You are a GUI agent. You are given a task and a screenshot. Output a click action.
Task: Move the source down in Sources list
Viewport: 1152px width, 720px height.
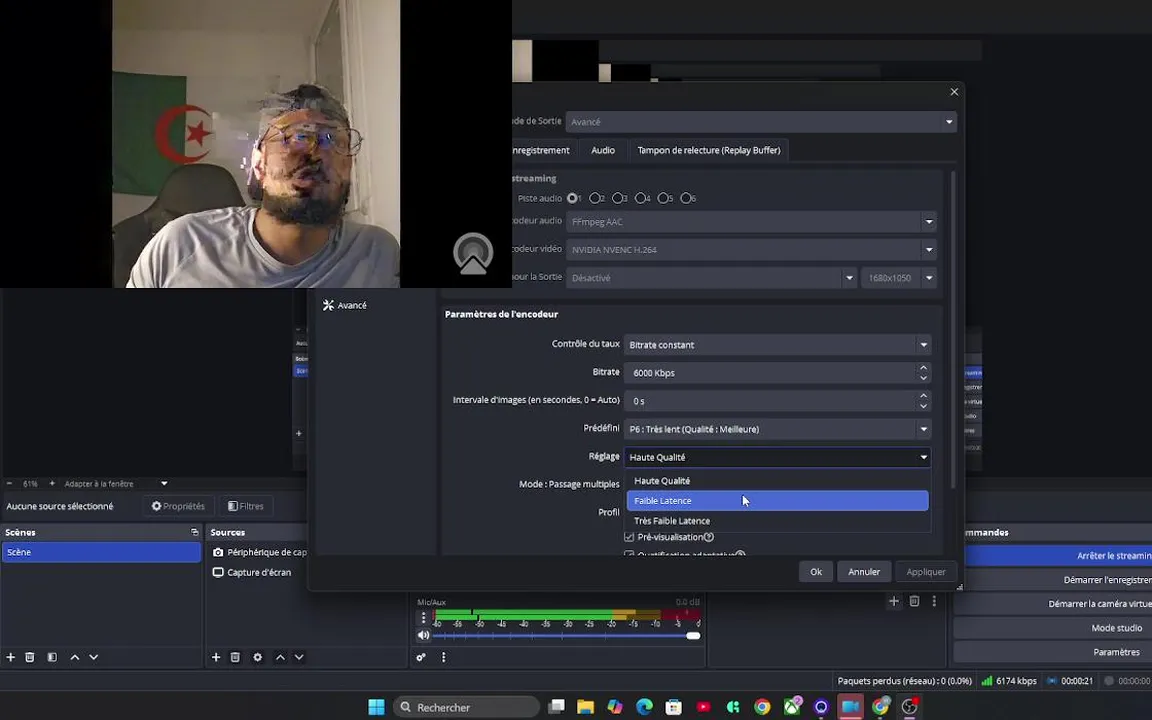click(299, 658)
